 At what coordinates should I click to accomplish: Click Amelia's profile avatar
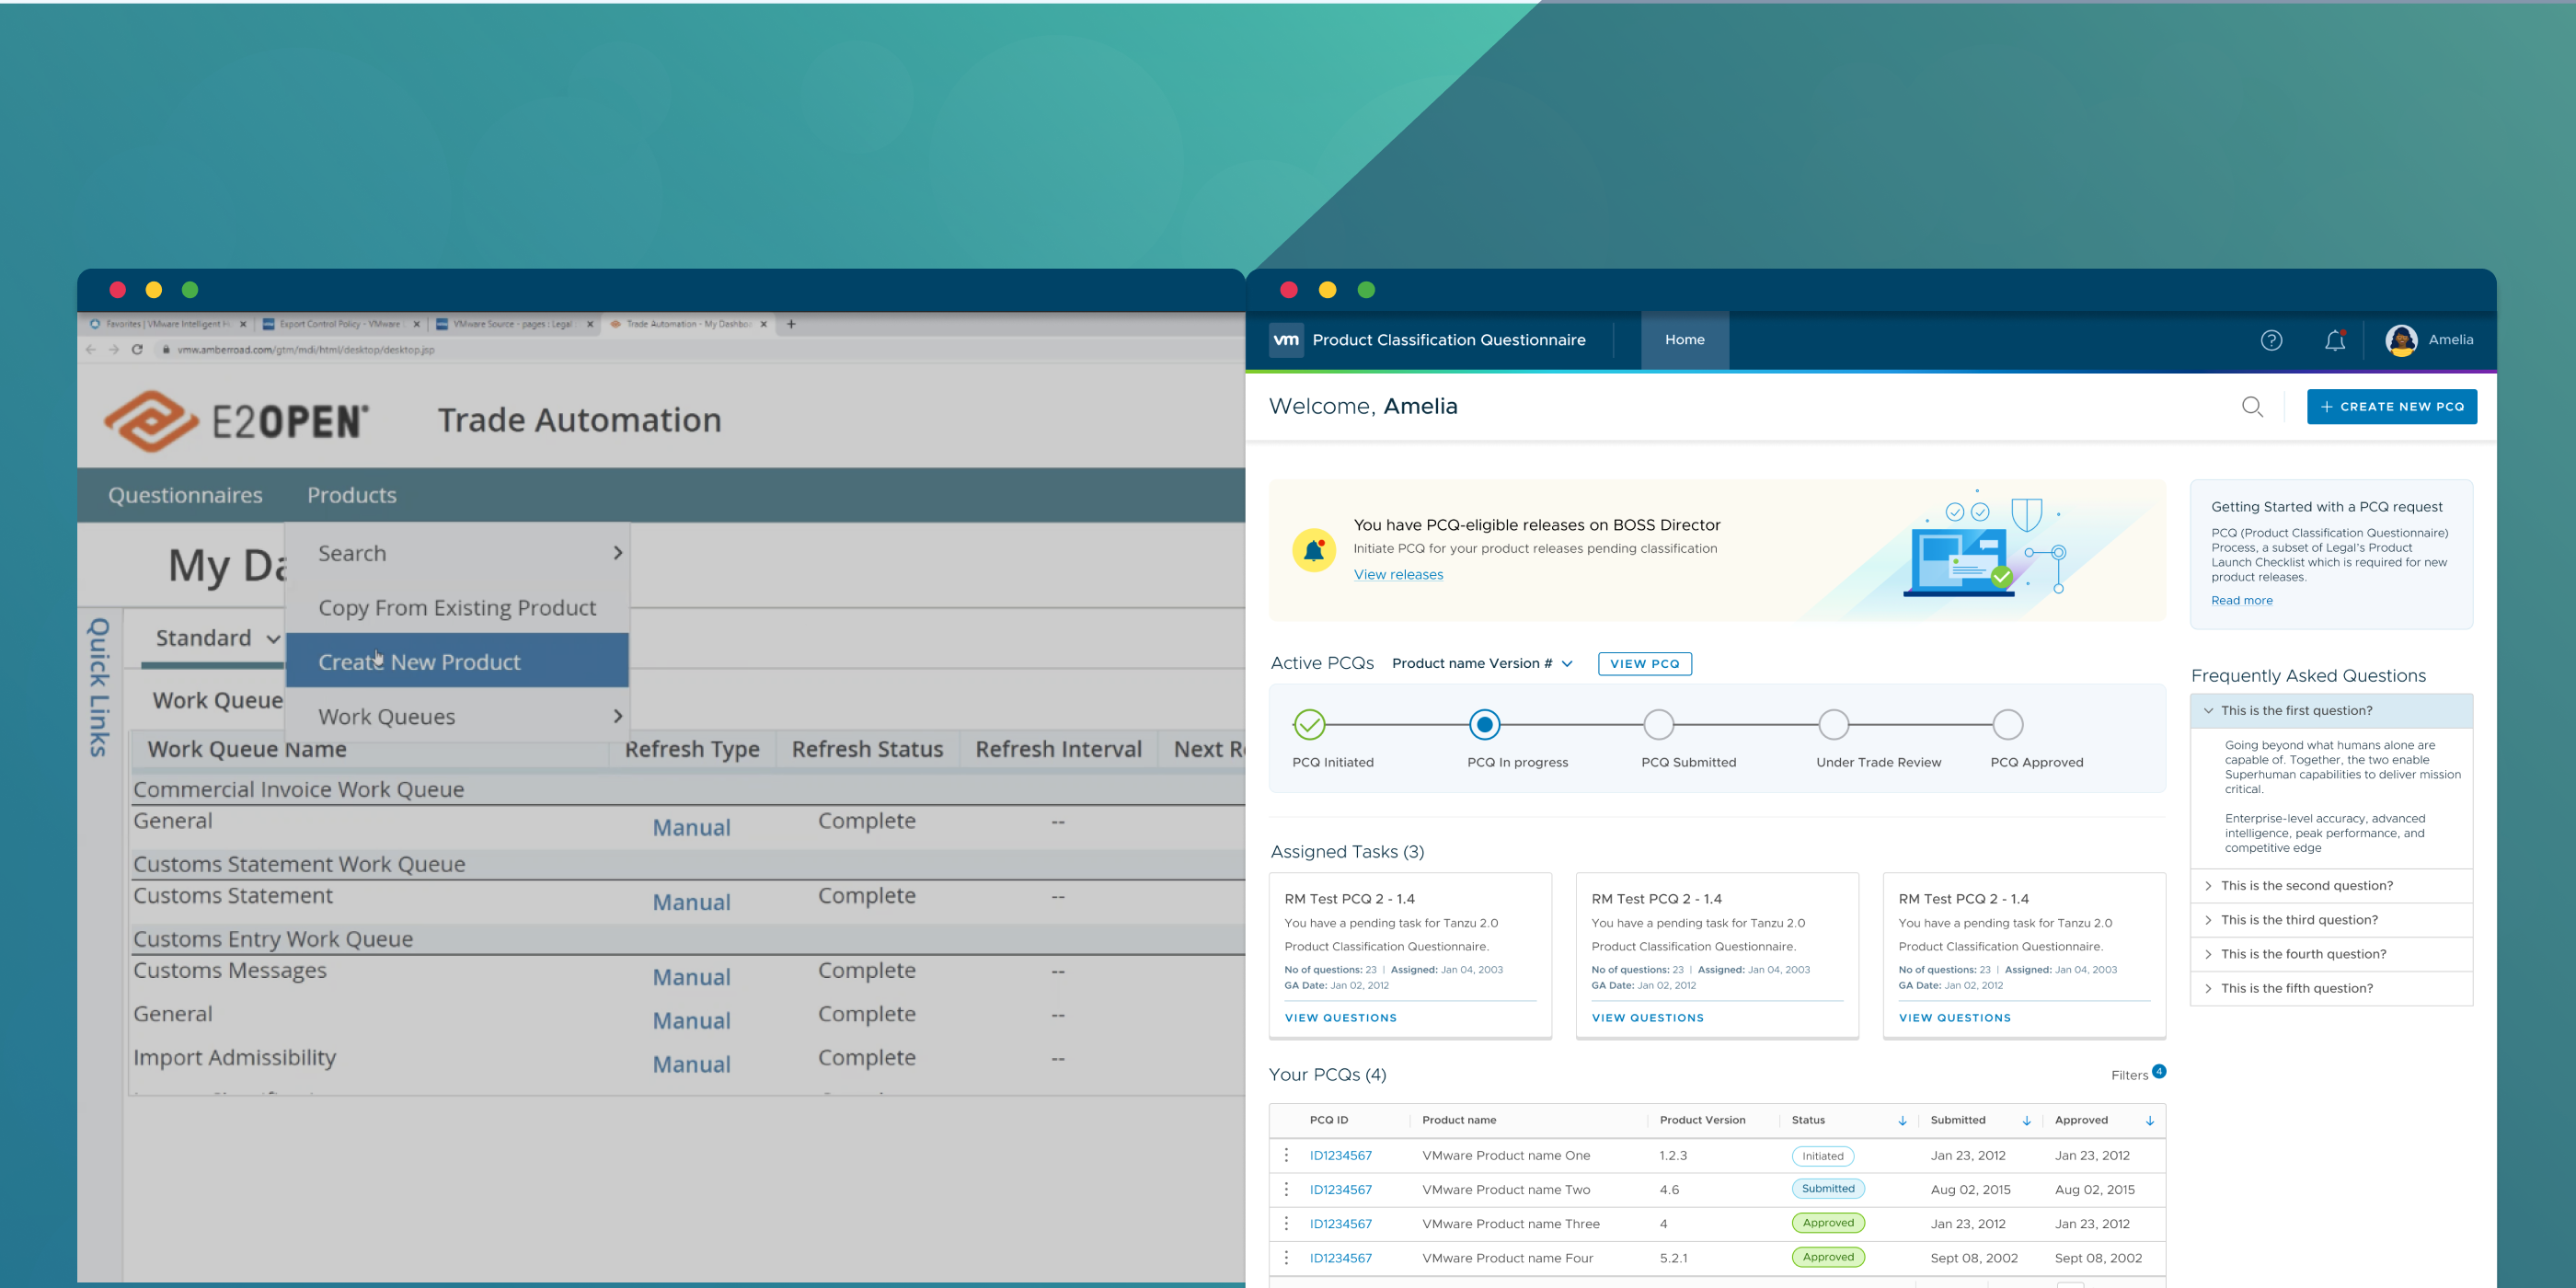pyautogui.click(x=2403, y=340)
